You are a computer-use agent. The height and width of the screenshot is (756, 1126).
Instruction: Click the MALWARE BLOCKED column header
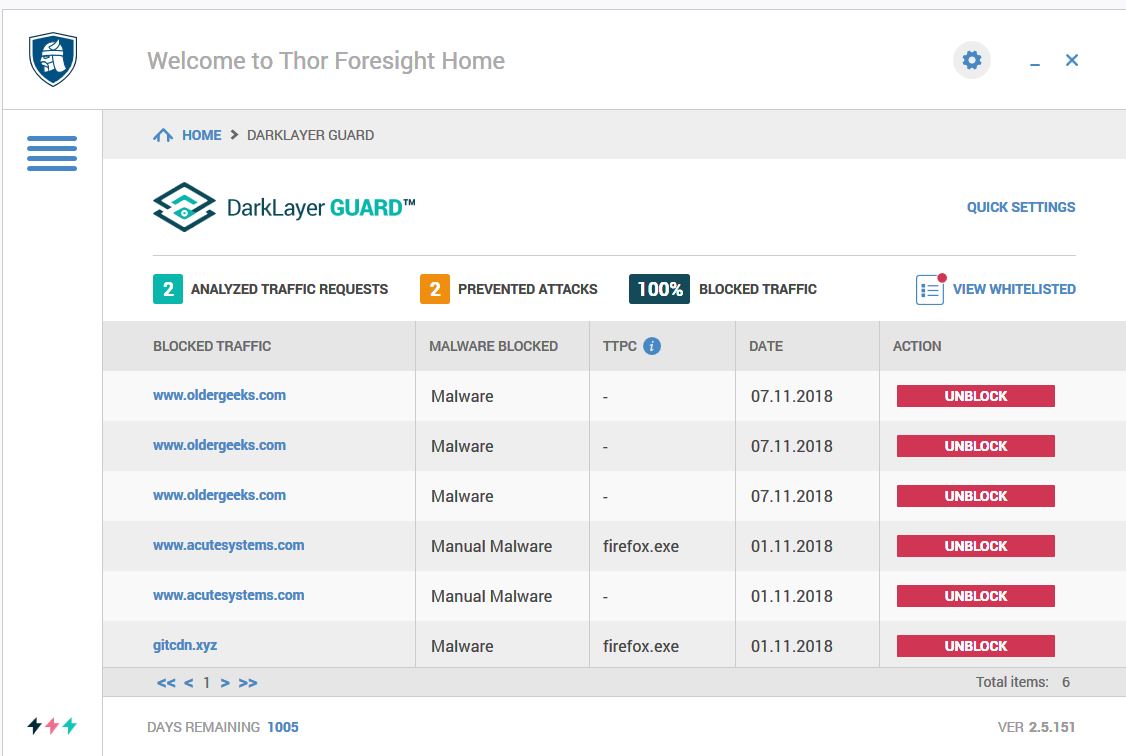pos(493,346)
